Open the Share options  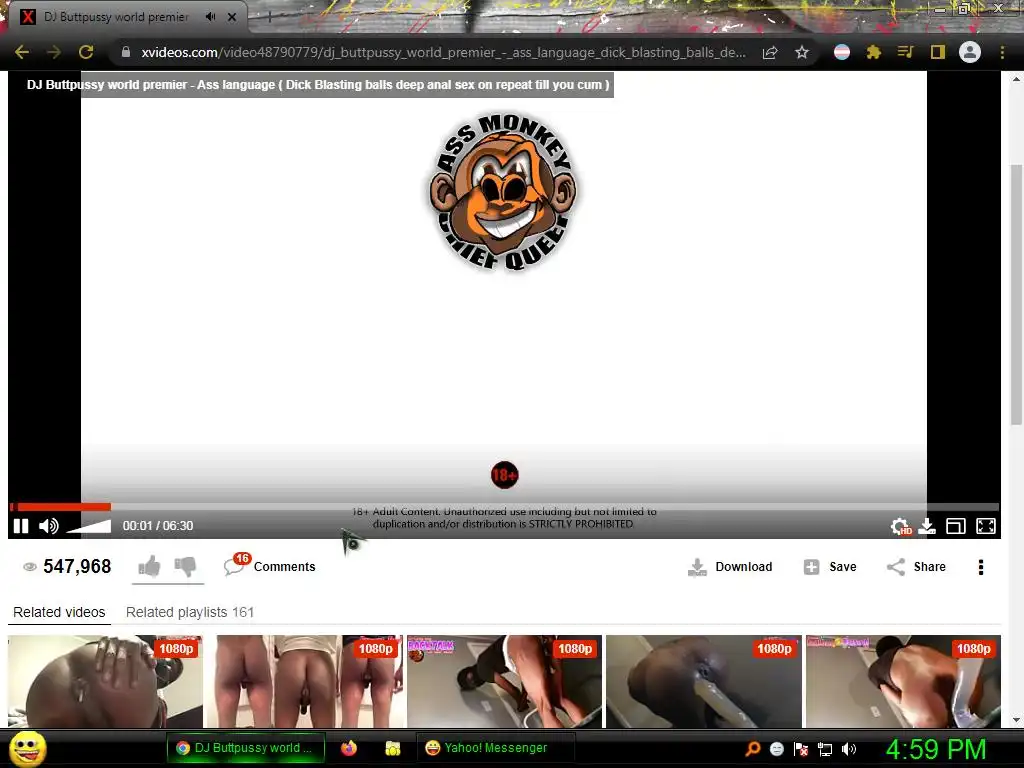[x=916, y=567]
